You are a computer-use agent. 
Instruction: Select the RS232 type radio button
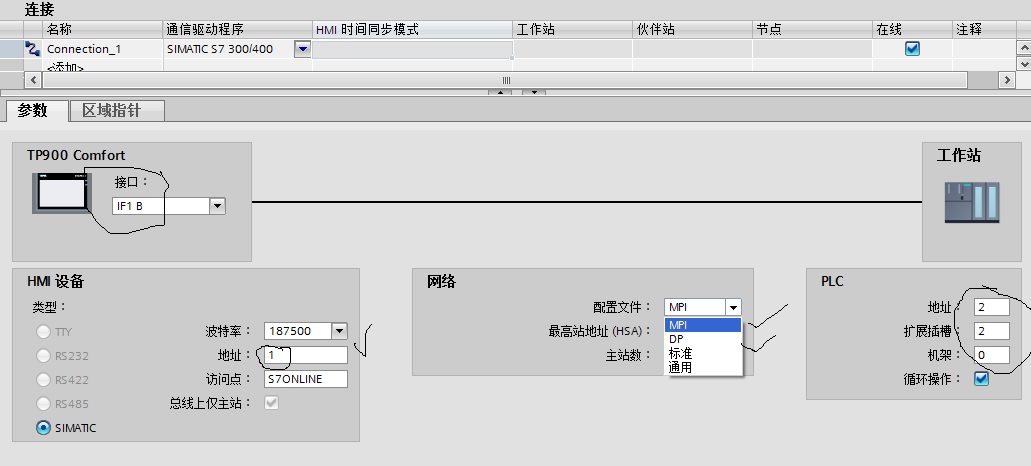point(43,356)
